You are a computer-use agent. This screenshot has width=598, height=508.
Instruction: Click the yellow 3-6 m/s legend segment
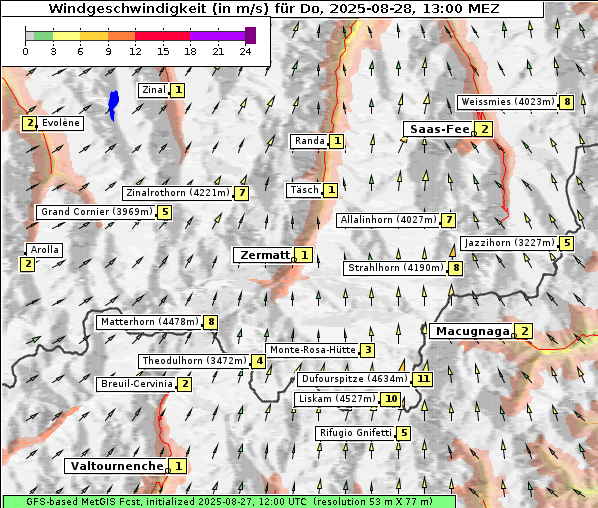[67, 36]
